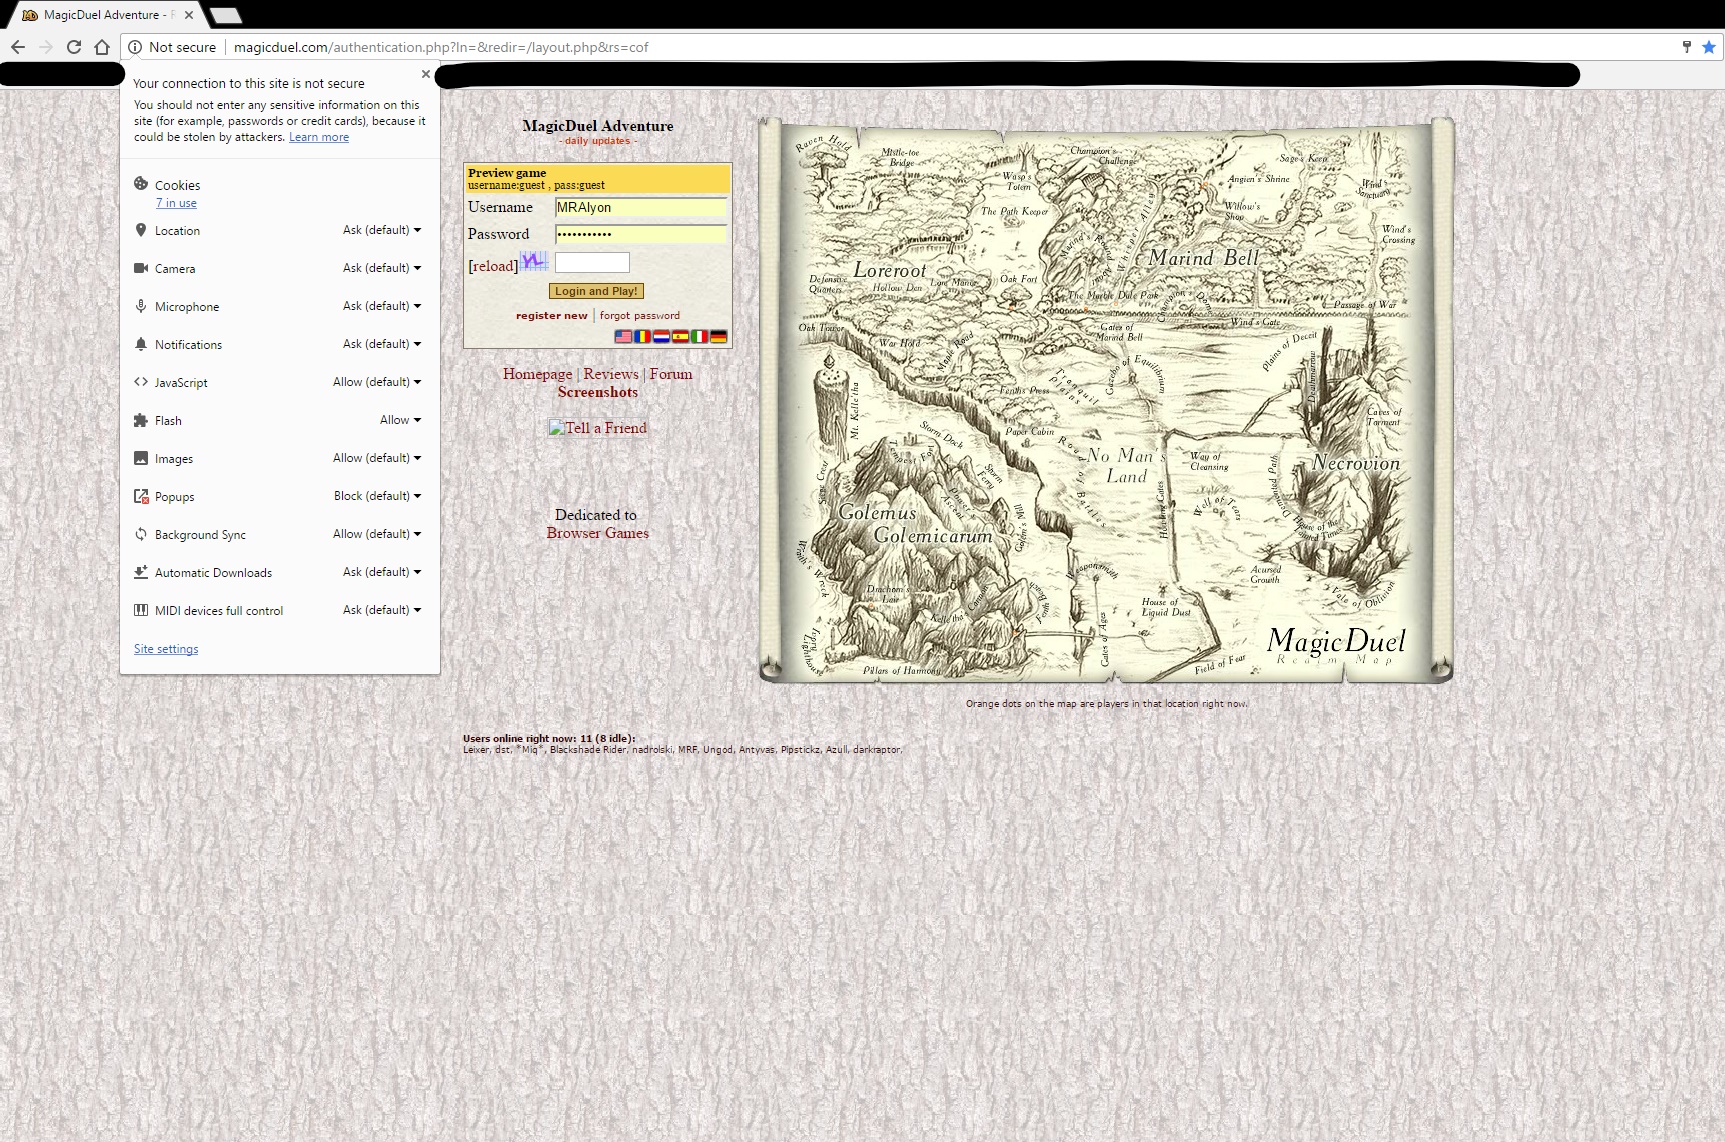Close the MagicDuel Adventure tab
The image size is (1725, 1142).
click(x=189, y=15)
